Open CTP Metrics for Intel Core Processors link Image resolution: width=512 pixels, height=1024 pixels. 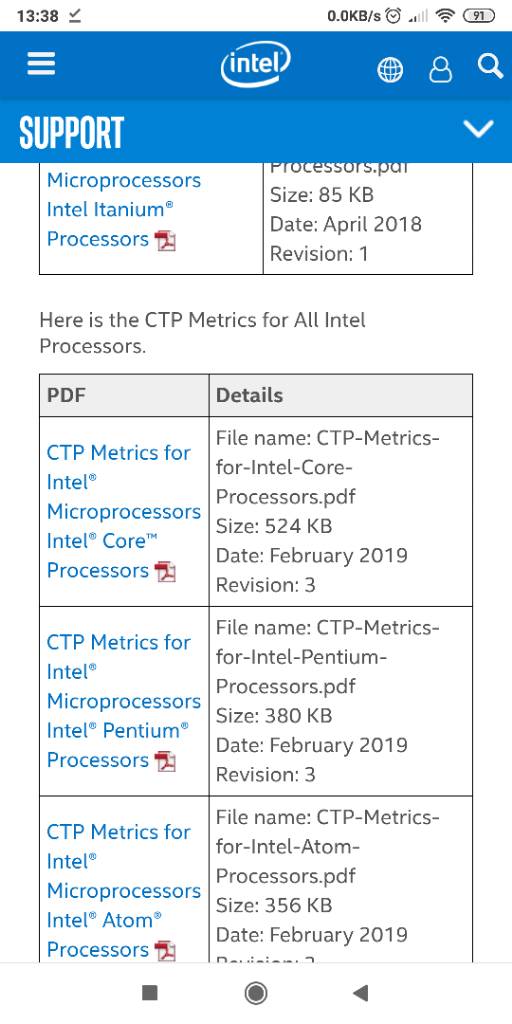123,511
